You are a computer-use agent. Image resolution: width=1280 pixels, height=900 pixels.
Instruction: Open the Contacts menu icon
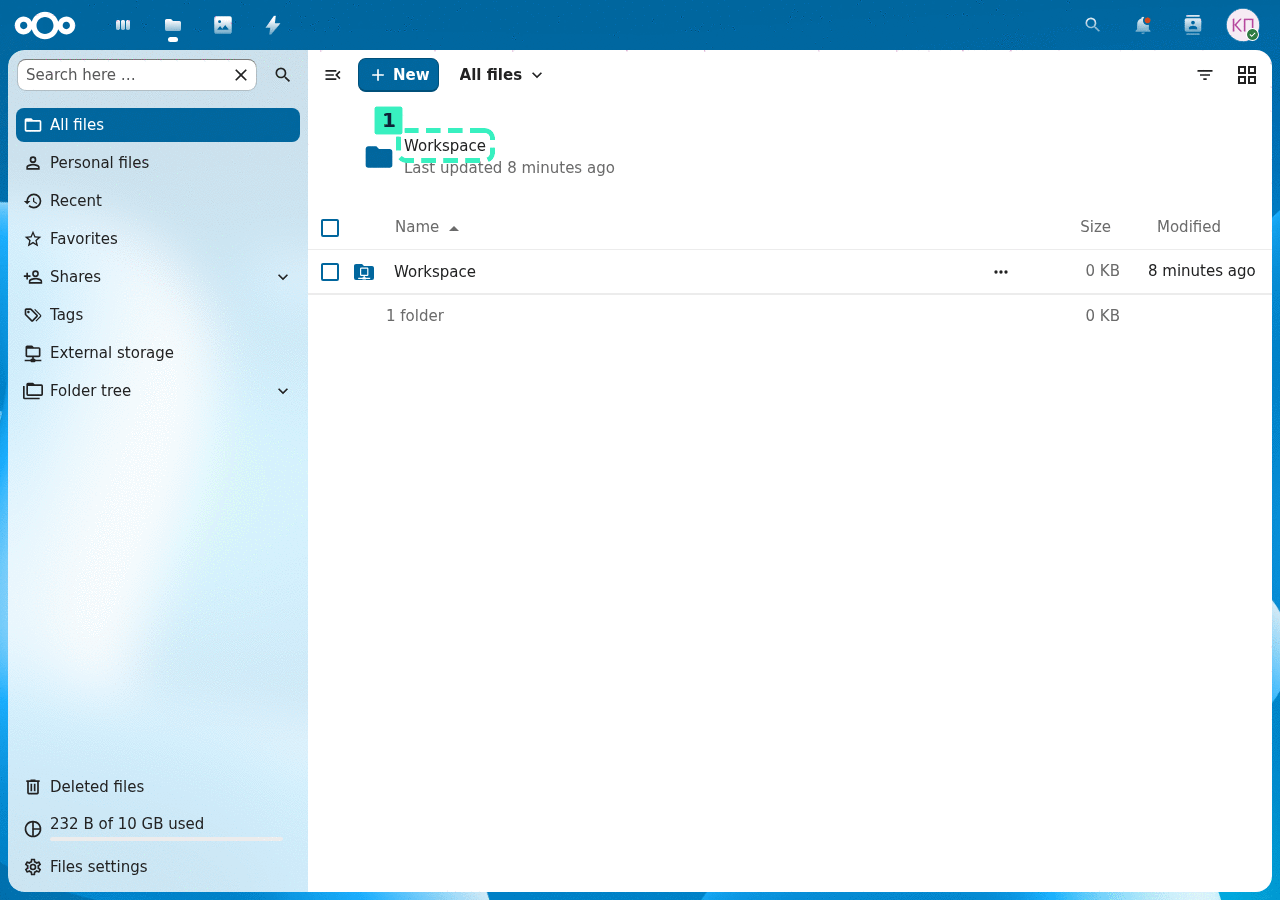point(1193,25)
